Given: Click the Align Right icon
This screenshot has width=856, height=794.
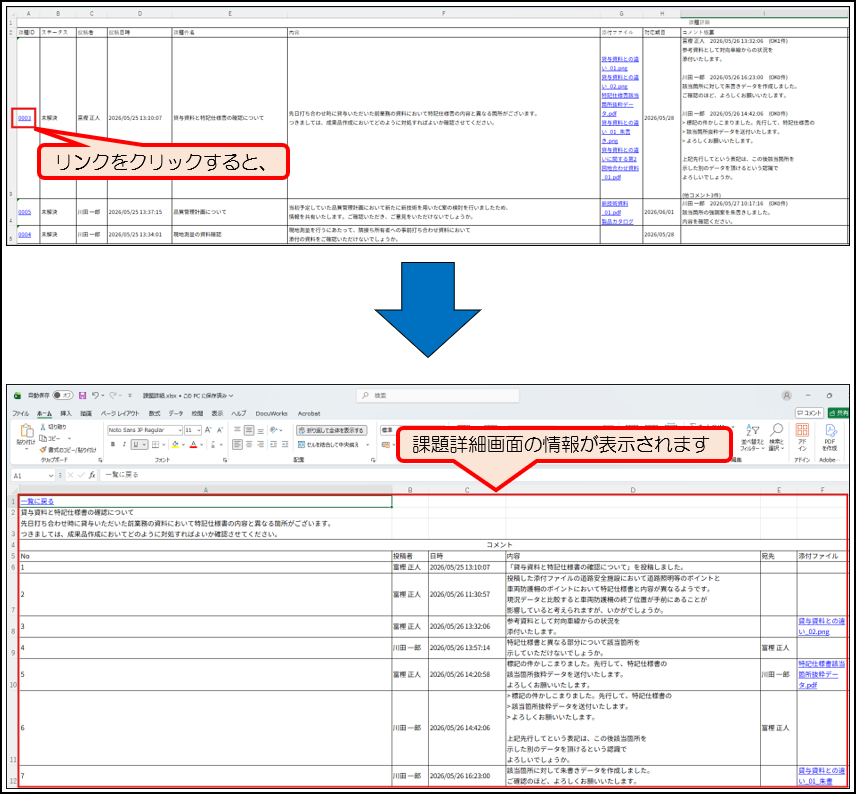Looking at the screenshot, I should click(x=260, y=445).
